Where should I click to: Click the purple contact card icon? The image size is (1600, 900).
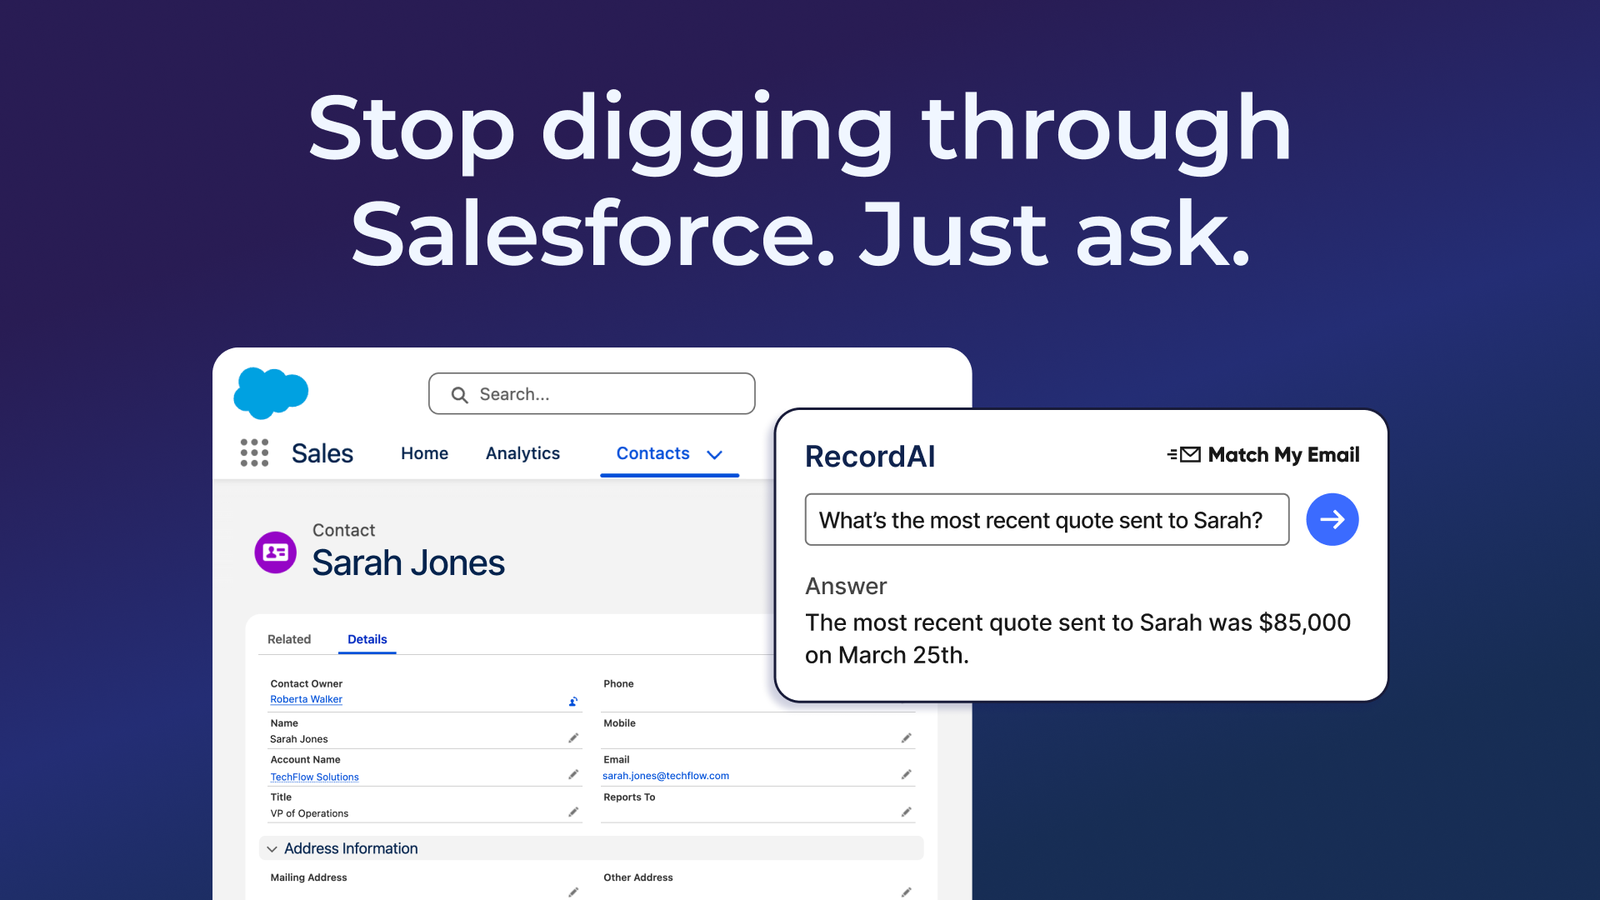click(275, 552)
